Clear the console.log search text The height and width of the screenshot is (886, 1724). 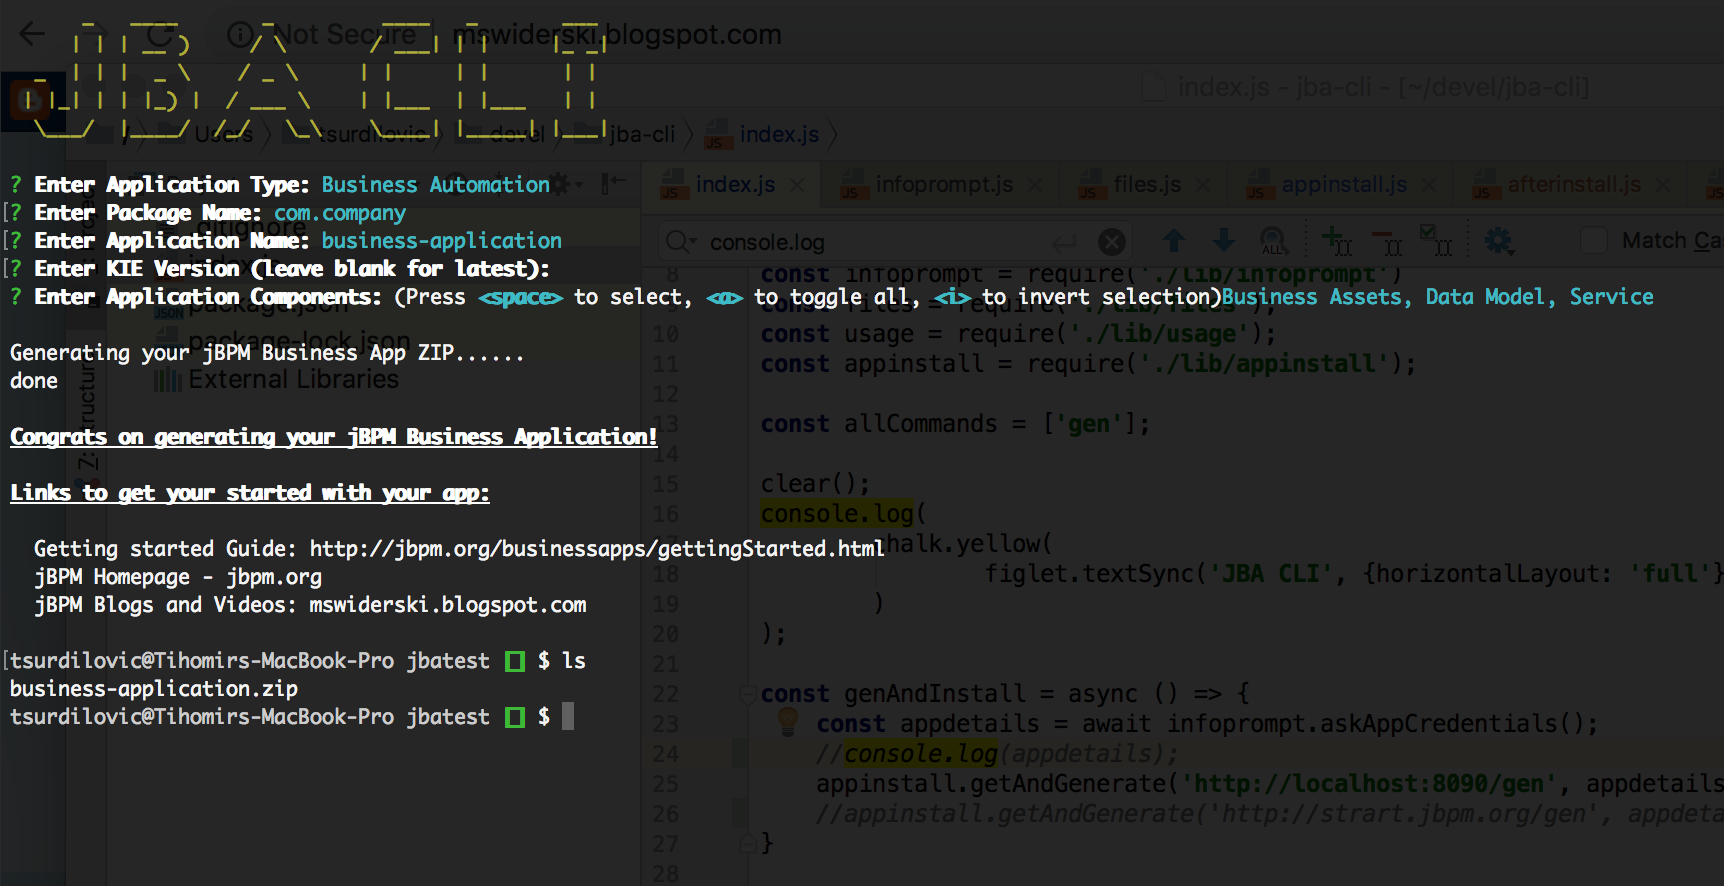(x=1112, y=242)
